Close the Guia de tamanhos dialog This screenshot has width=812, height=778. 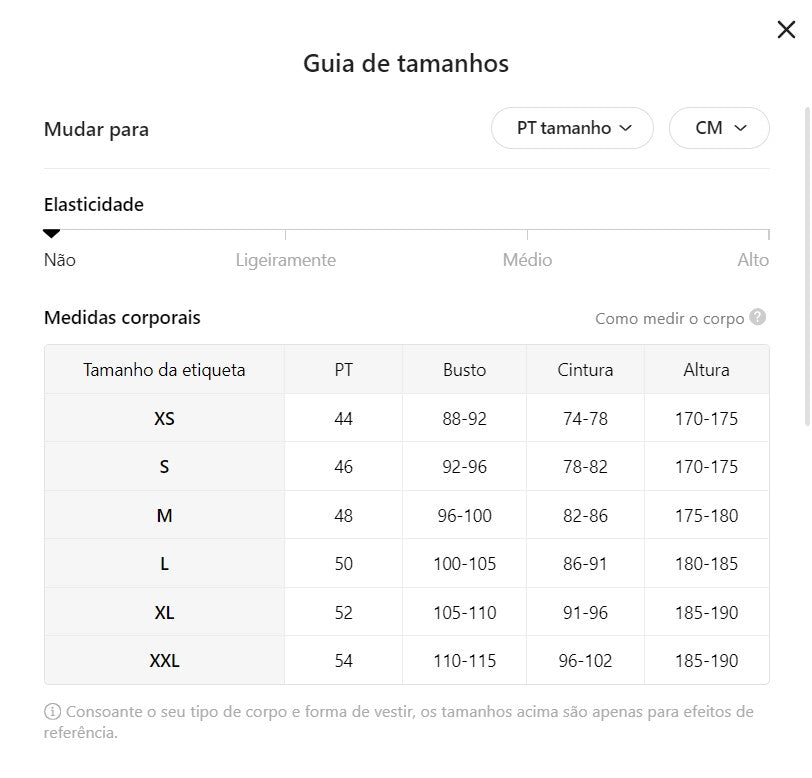click(786, 30)
